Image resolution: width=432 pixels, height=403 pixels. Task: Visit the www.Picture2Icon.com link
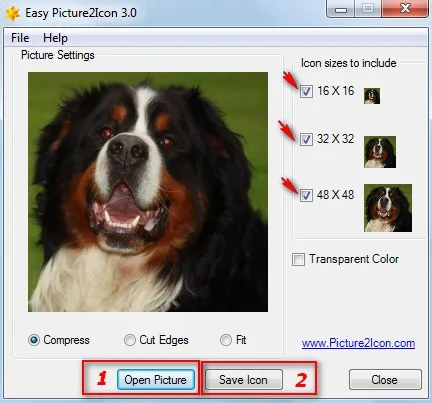(358, 343)
